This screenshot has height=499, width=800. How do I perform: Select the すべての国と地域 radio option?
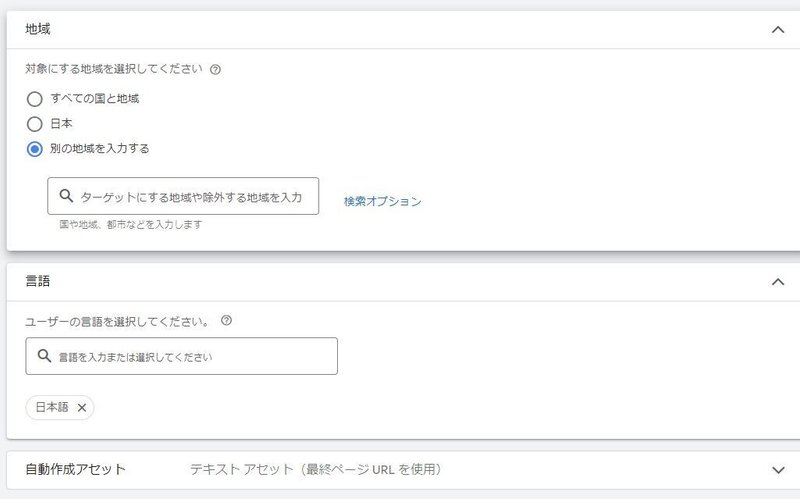coord(35,99)
